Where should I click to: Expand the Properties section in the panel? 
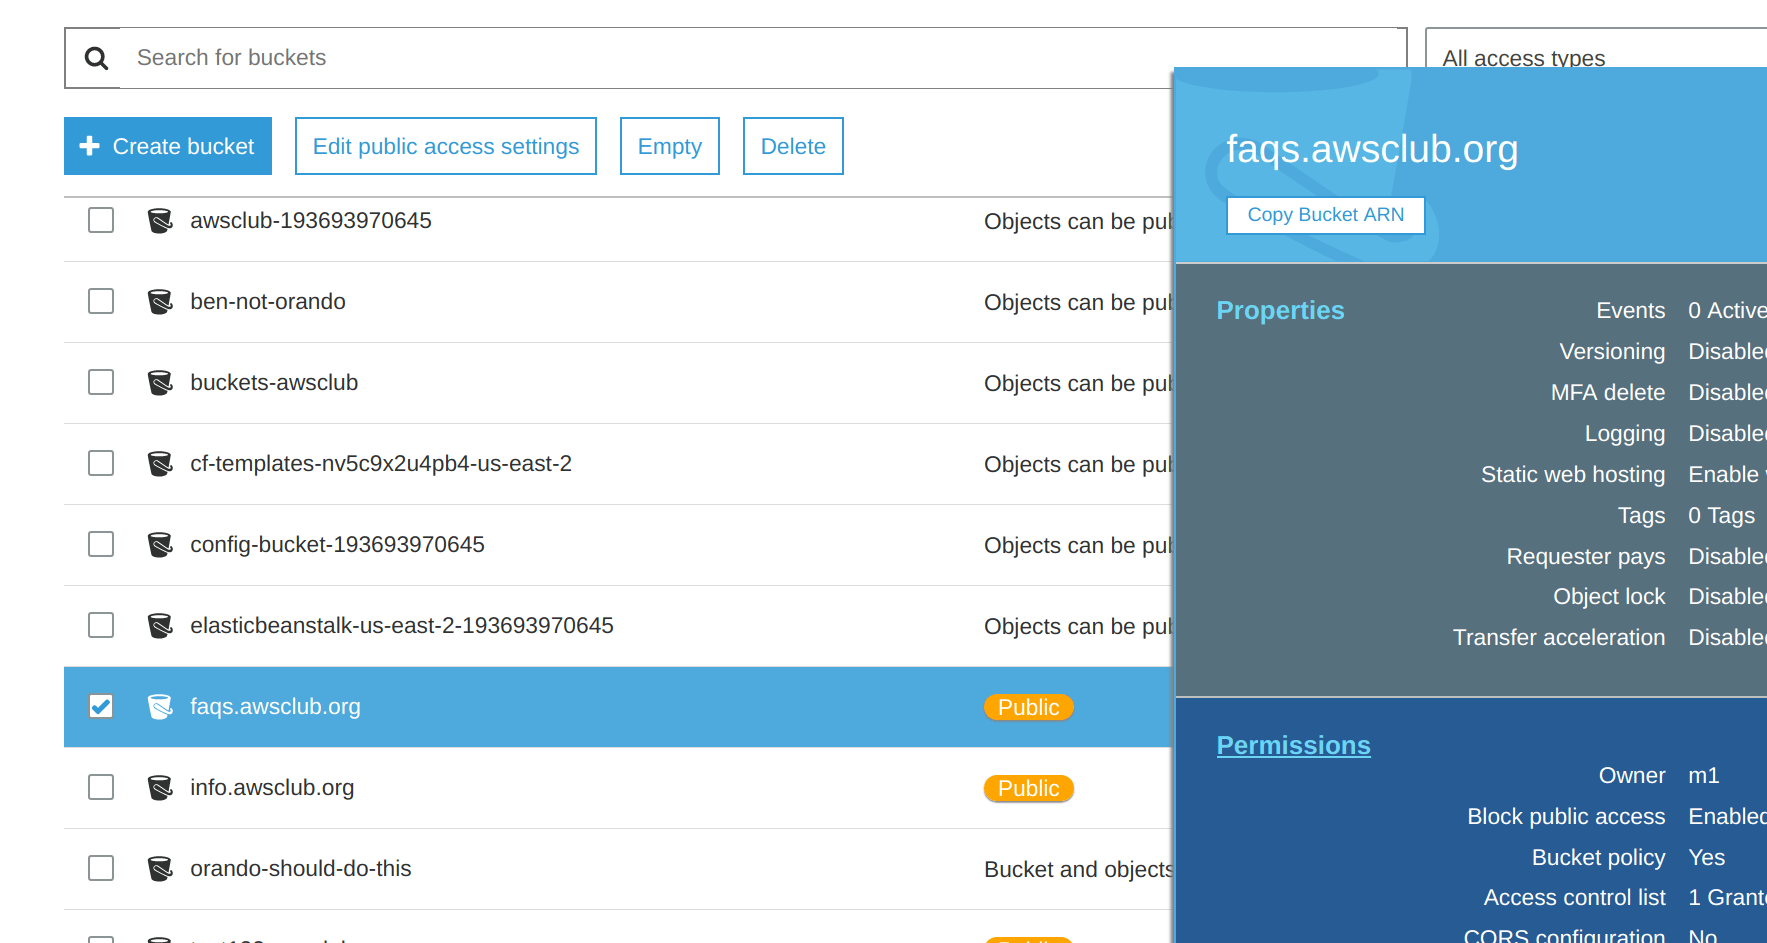pyautogui.click(x=1280, y=310)
